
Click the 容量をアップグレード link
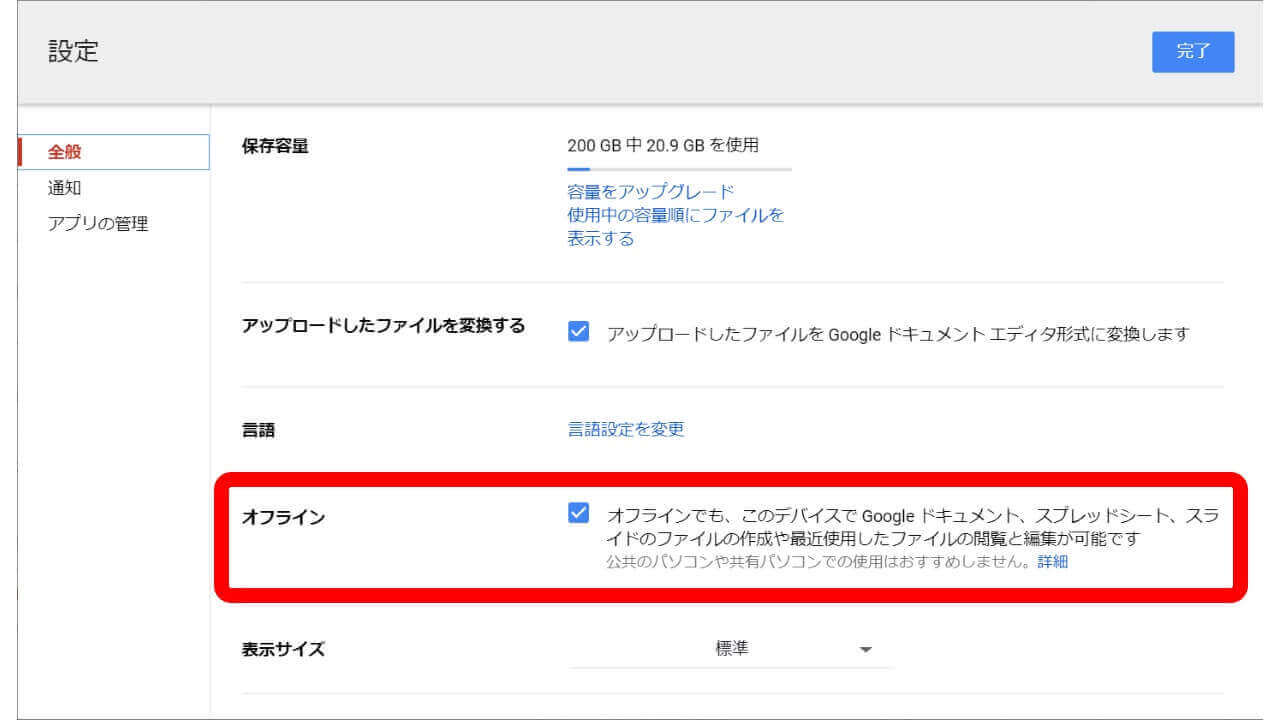pyautogui.click(x=650, y=192)
